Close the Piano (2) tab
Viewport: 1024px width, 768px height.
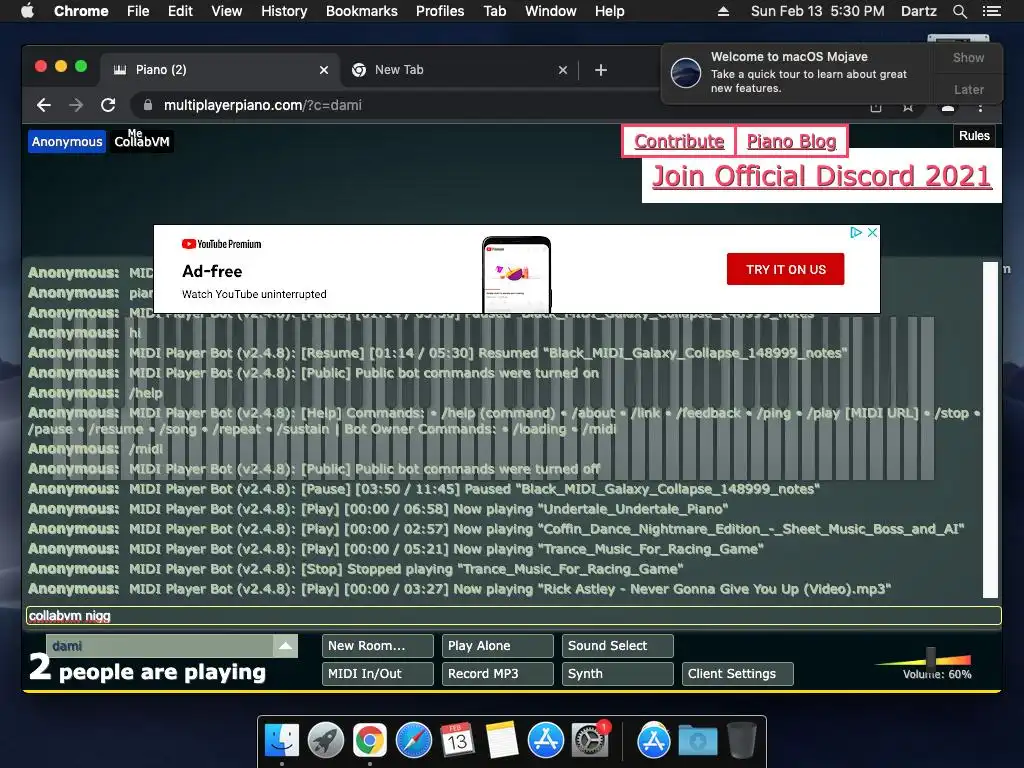click(x=324, y=70)
